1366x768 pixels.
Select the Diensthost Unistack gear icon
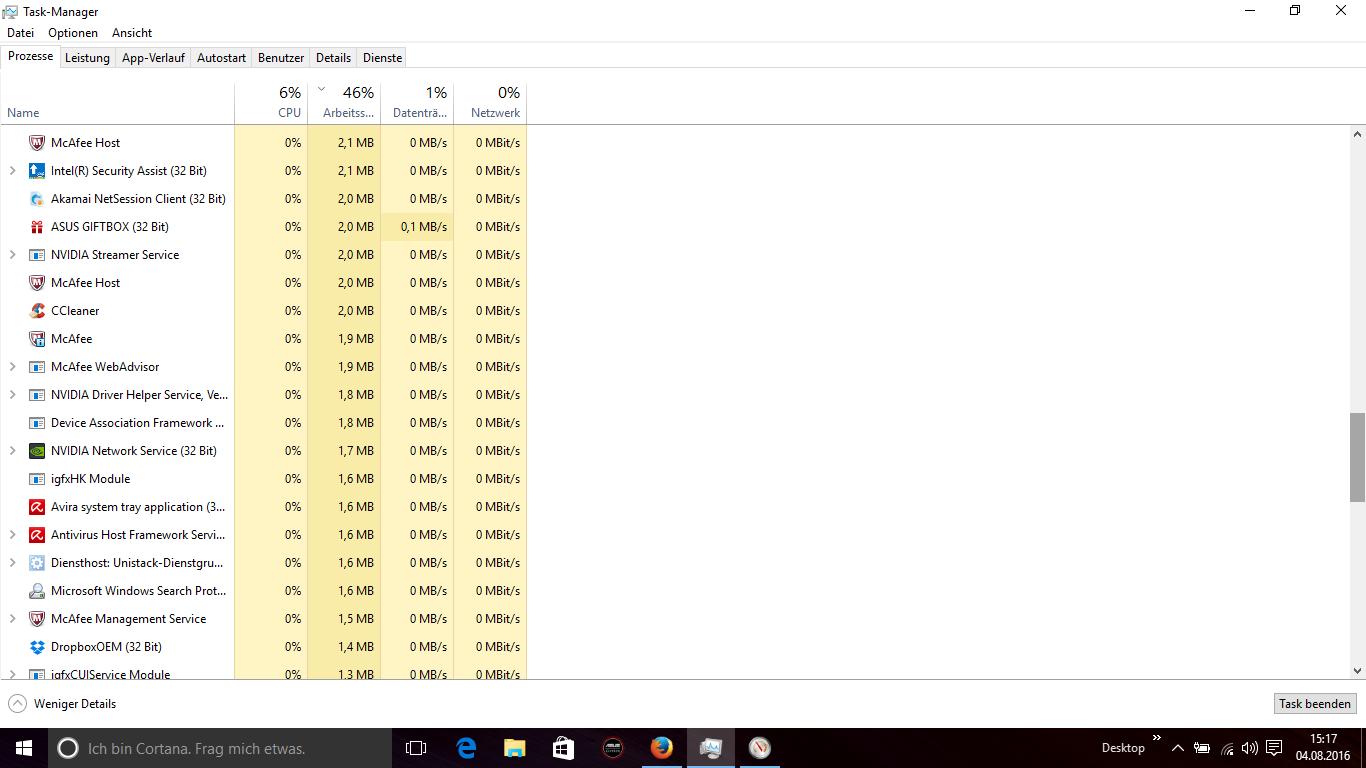coord(37,563)
